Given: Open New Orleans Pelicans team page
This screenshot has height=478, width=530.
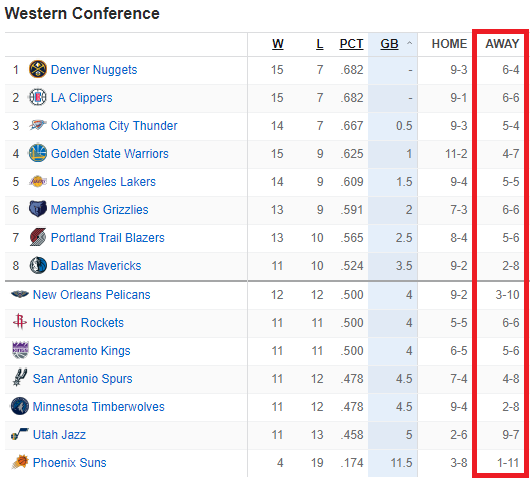Looking at the screenshot, I should [91, 294].
